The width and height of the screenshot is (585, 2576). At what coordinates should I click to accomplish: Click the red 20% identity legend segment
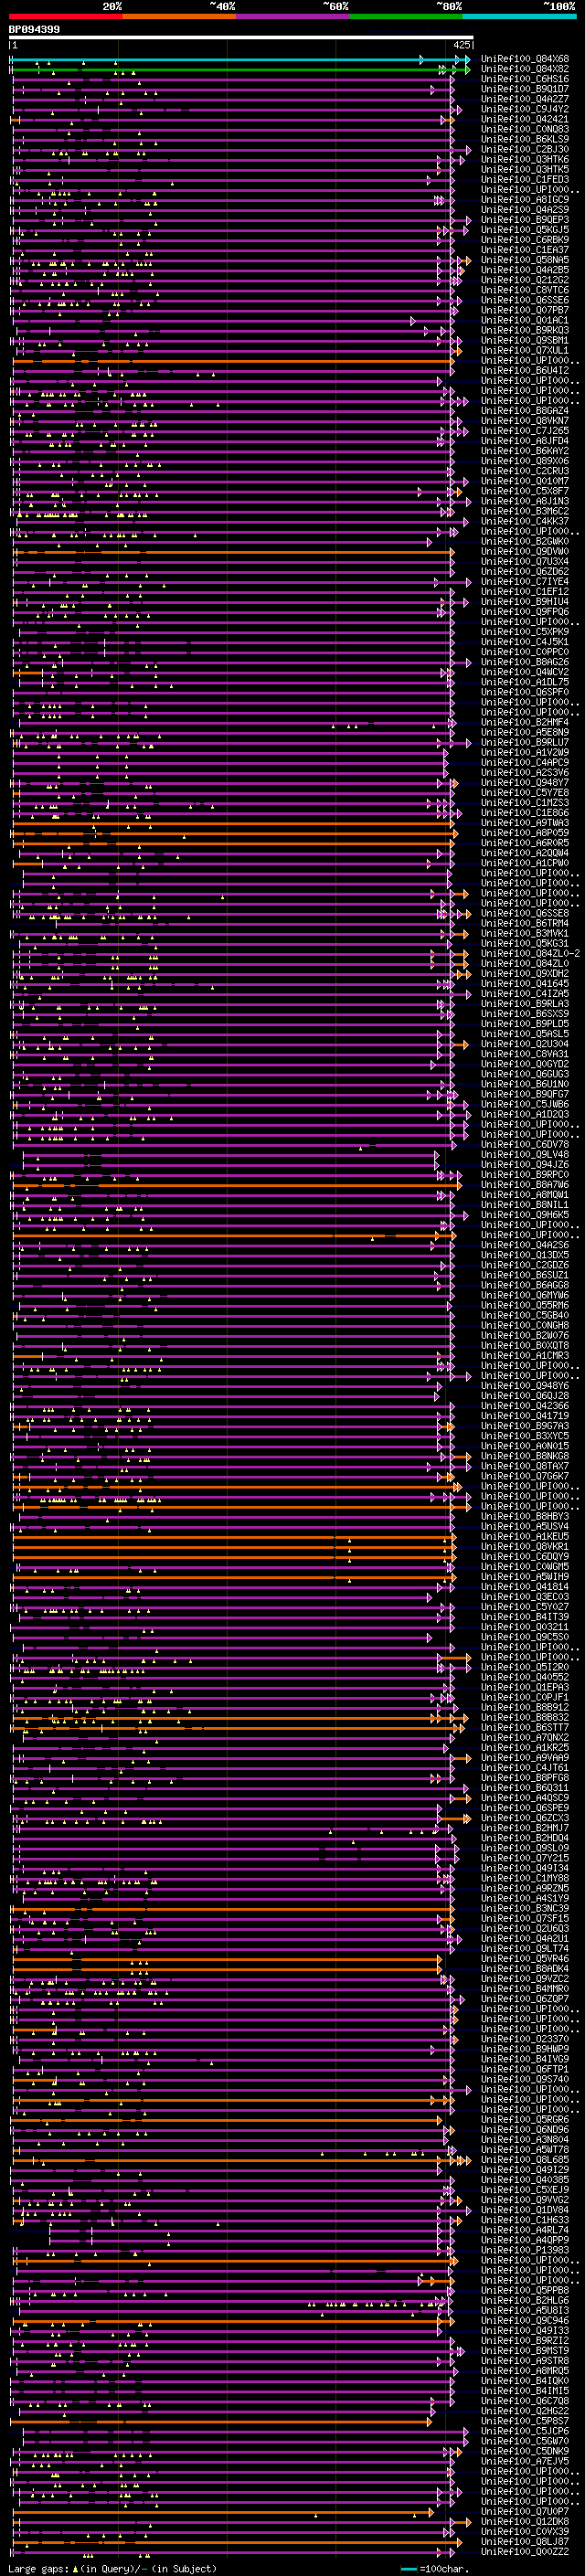tap(65, 16)
